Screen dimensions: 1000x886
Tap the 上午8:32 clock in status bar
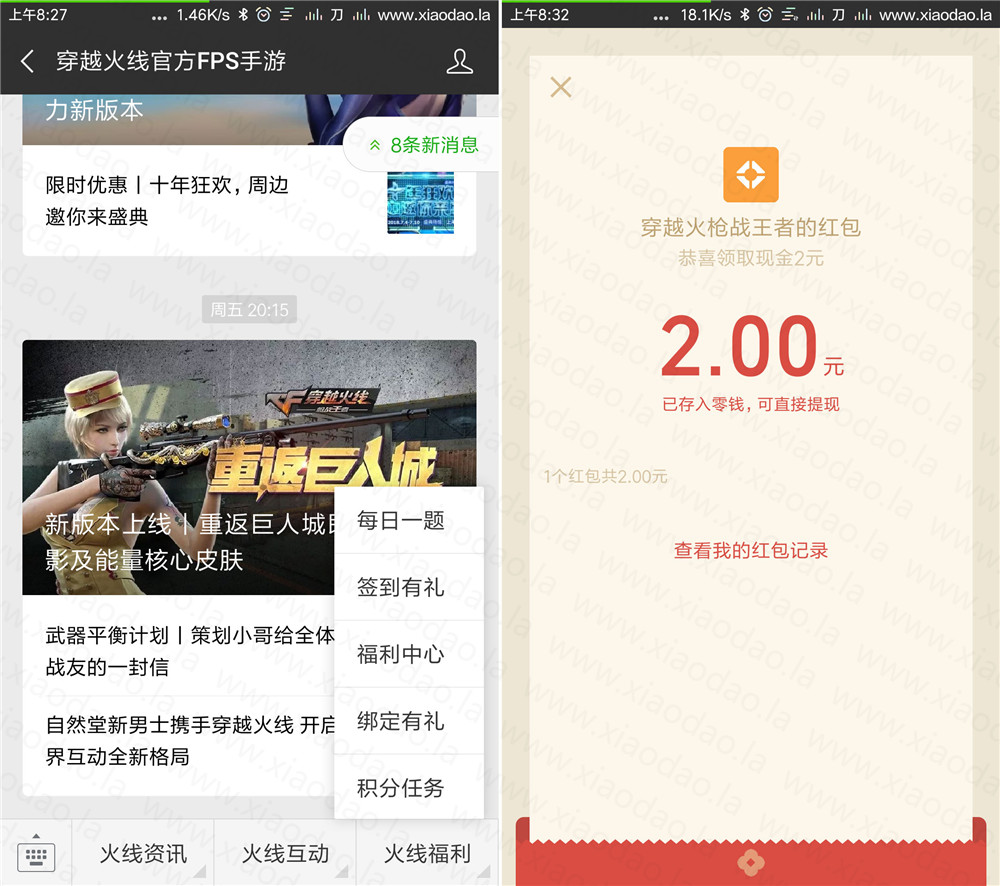pos(540,14)
